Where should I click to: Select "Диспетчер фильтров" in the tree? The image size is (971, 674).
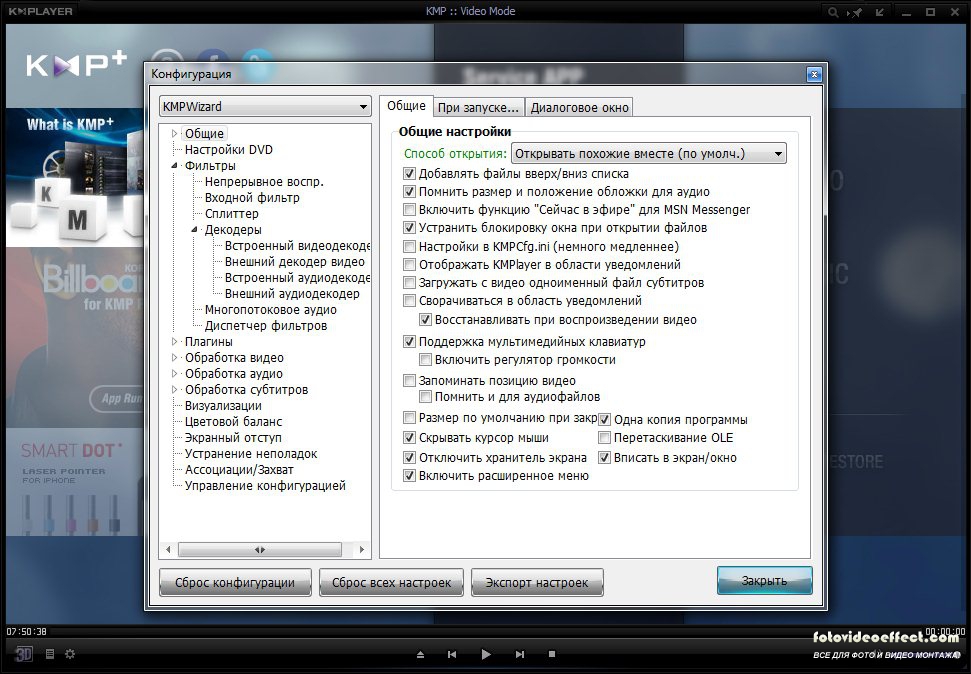point(266,325)
